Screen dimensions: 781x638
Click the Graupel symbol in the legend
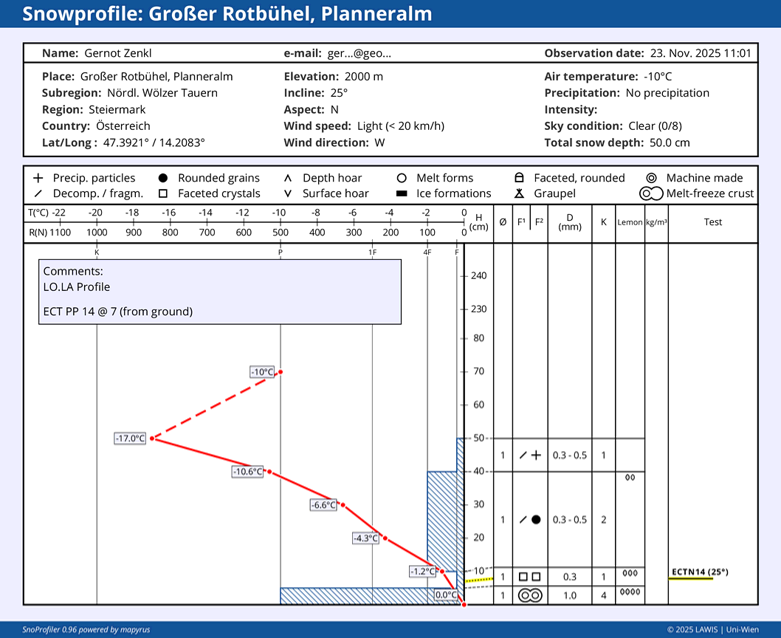pyautogui.click(x=519, y=193)
